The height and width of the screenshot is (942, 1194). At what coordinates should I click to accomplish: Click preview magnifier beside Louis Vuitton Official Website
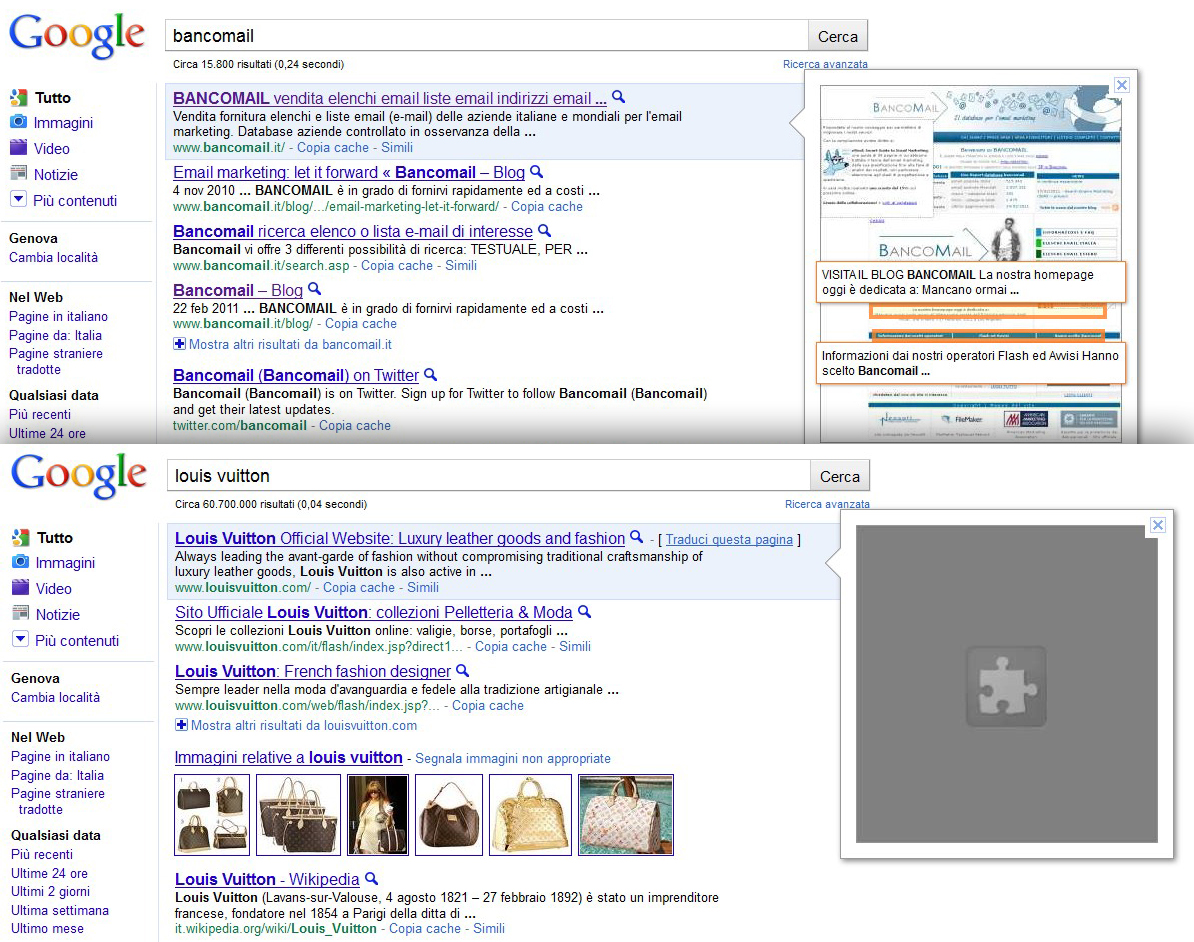636,538
